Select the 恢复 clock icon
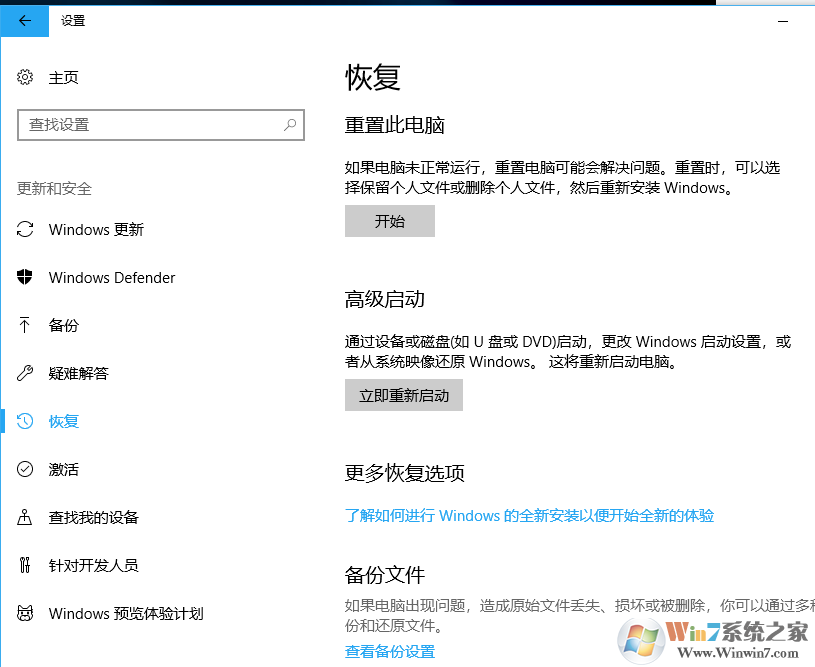Screen dimensions: 815x667 click(x=24, y=421)
